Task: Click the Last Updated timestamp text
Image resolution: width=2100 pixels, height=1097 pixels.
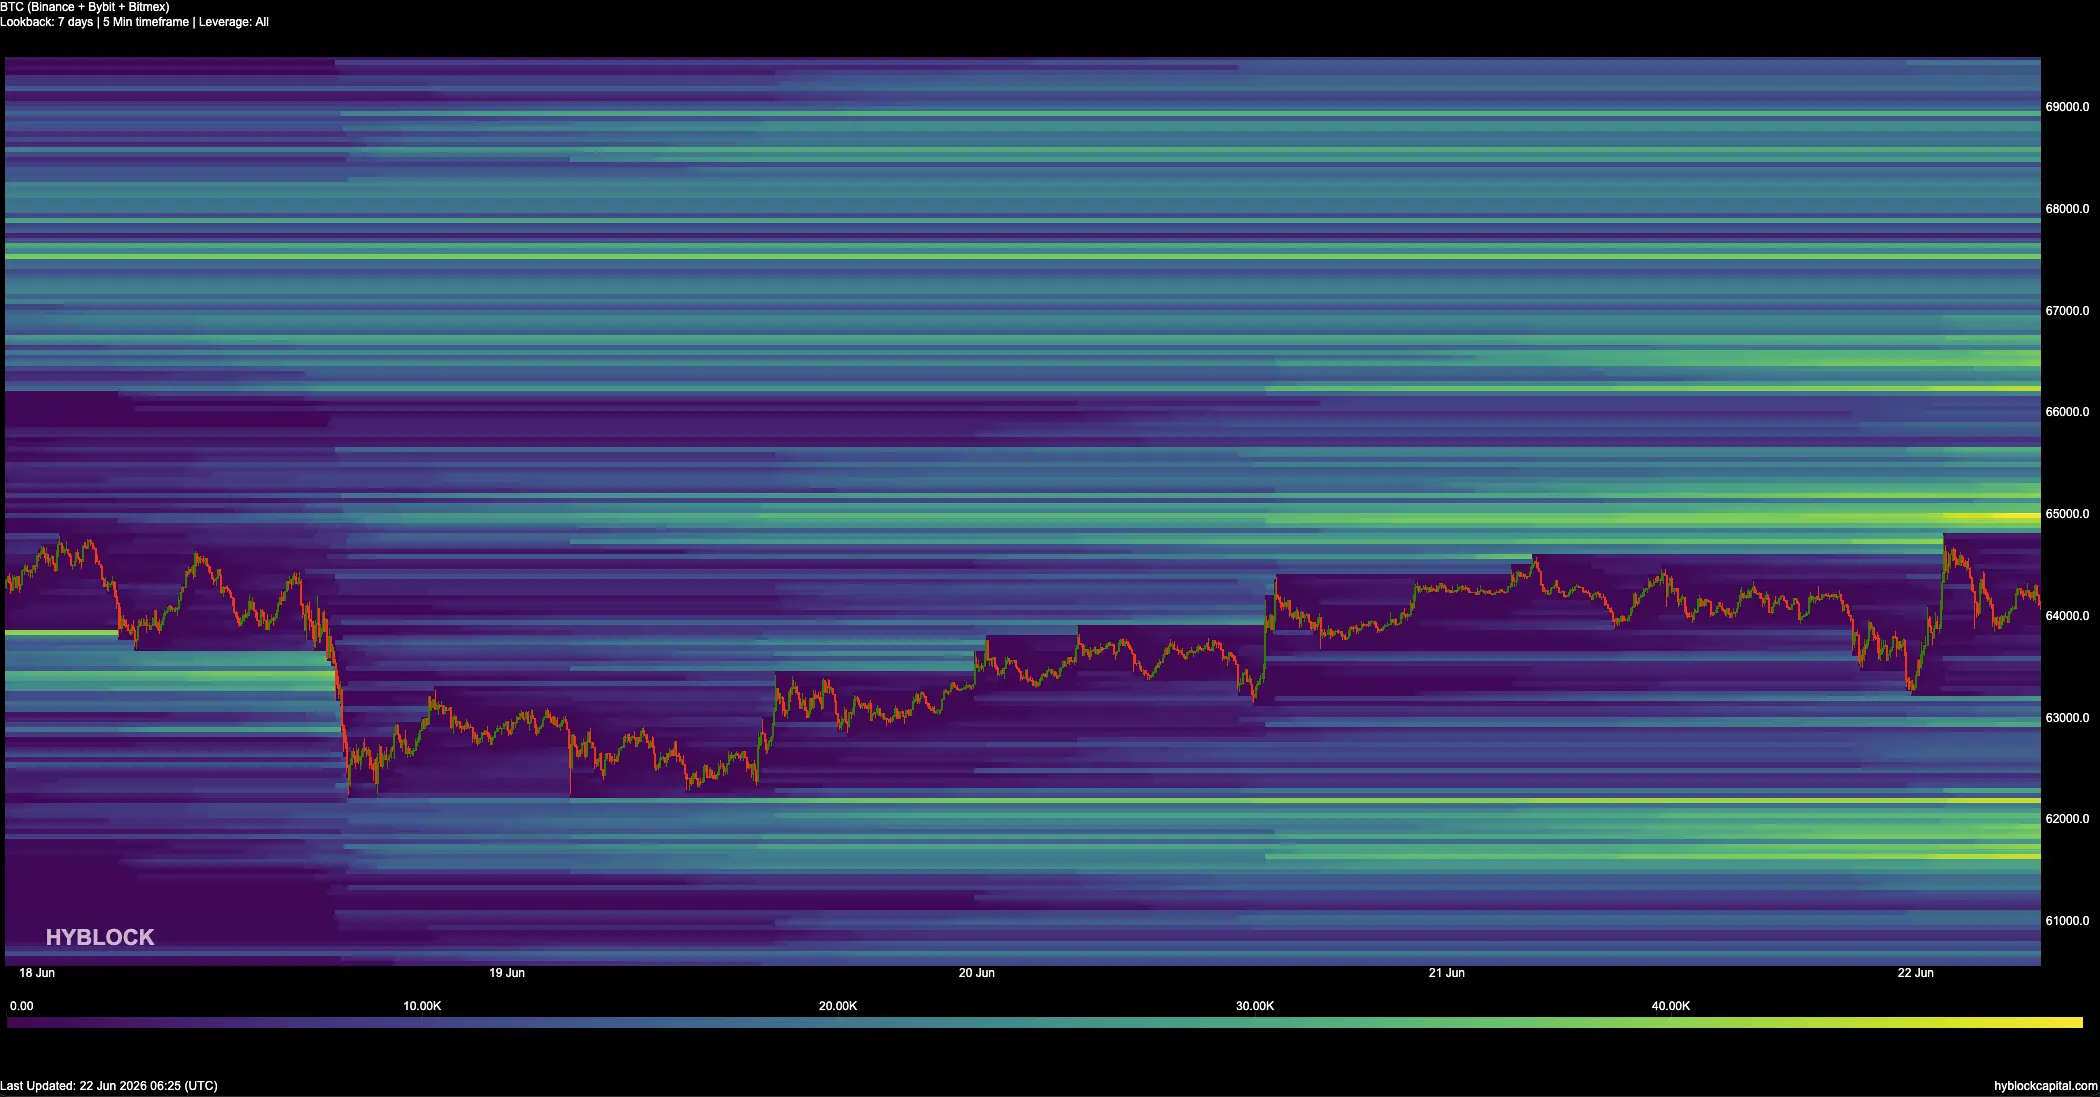Action: (x=109, y=1086)
